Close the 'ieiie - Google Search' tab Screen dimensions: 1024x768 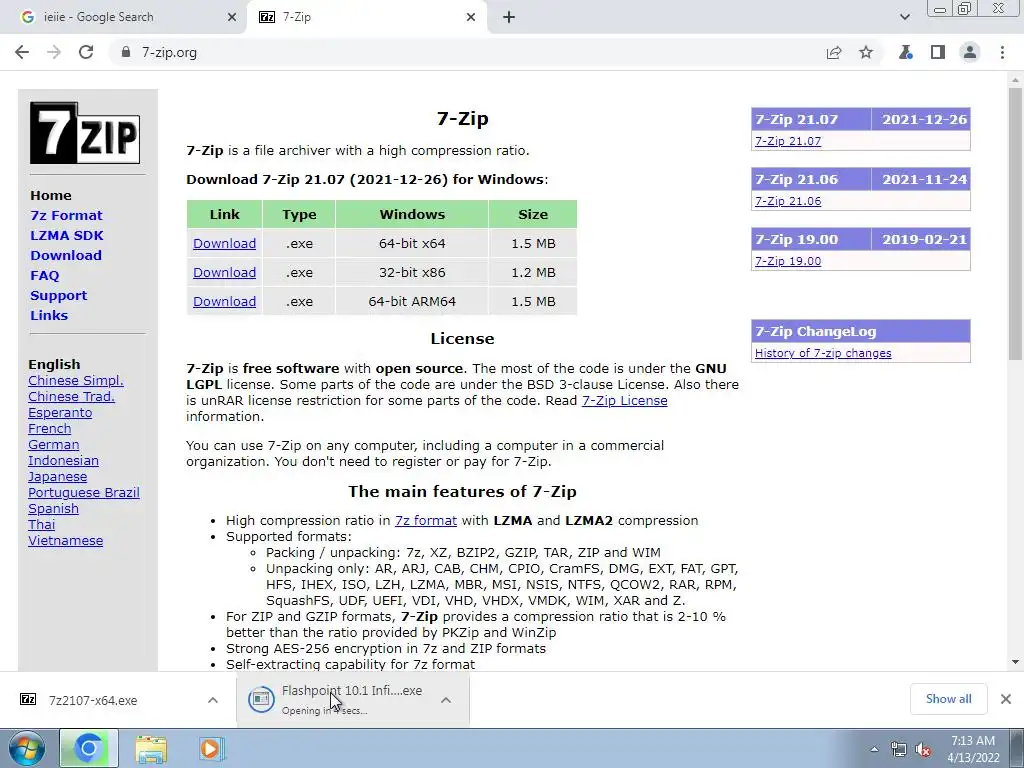(232, 18)
